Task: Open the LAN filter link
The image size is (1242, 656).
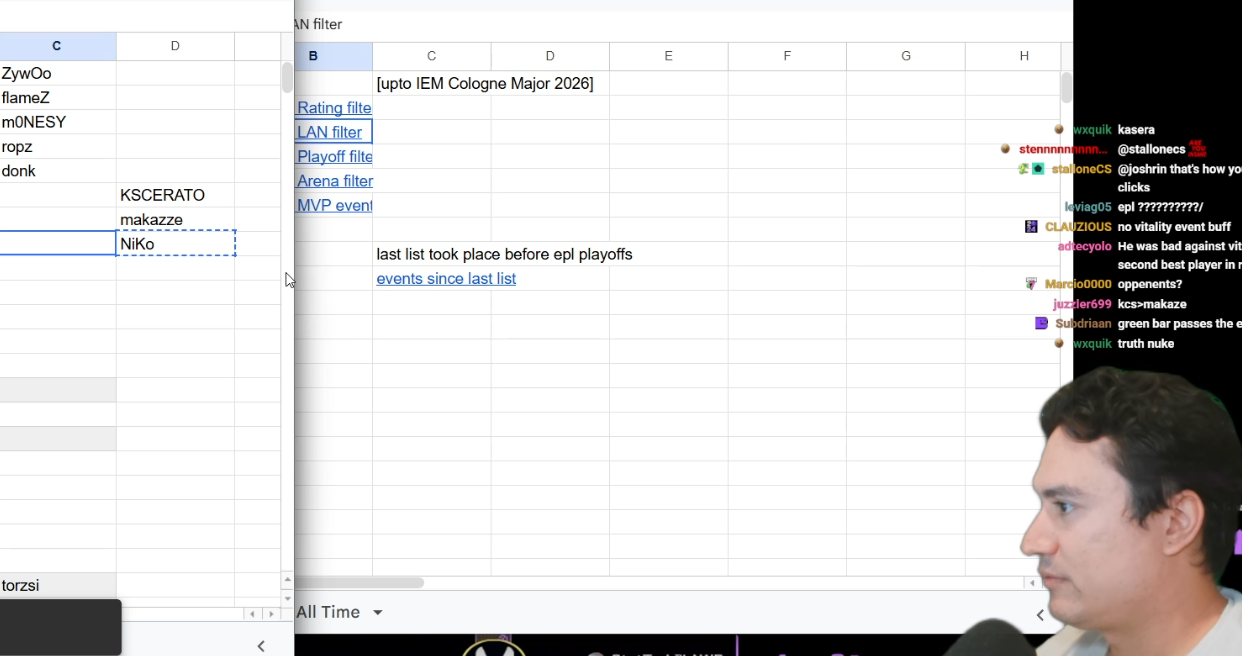Action: [330, 132]
